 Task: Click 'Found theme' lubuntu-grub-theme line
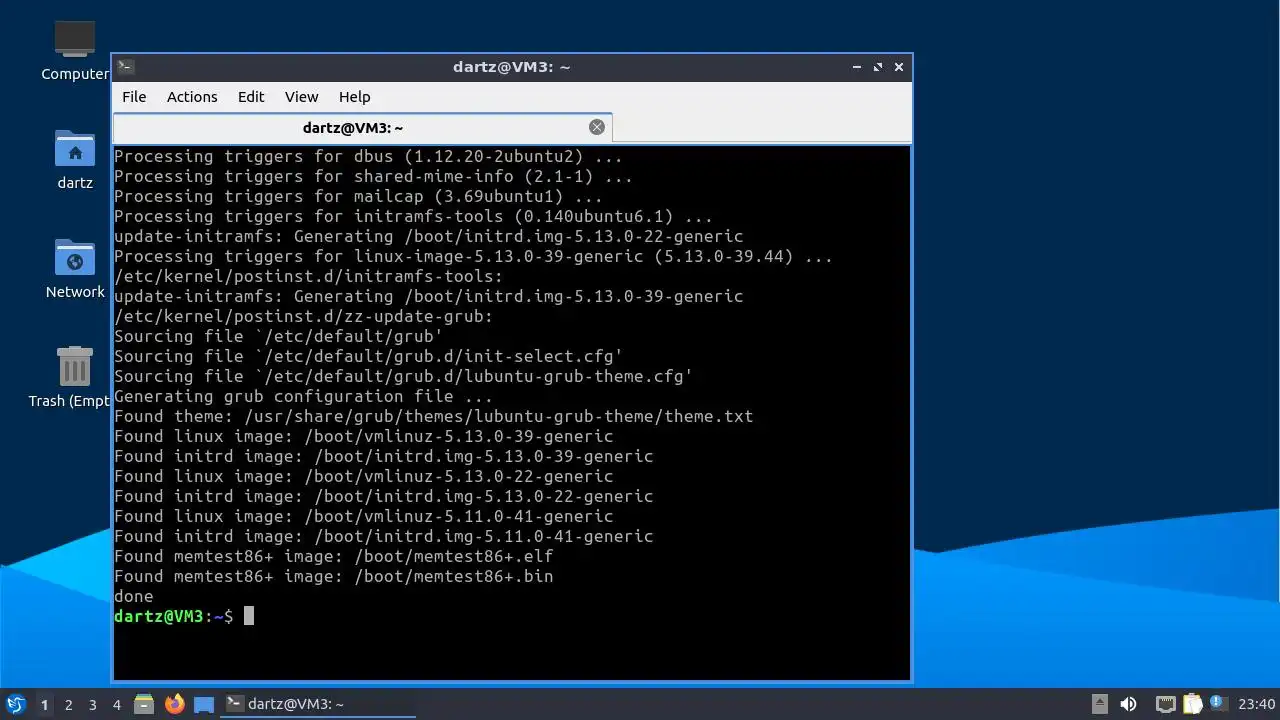point(433,416)
